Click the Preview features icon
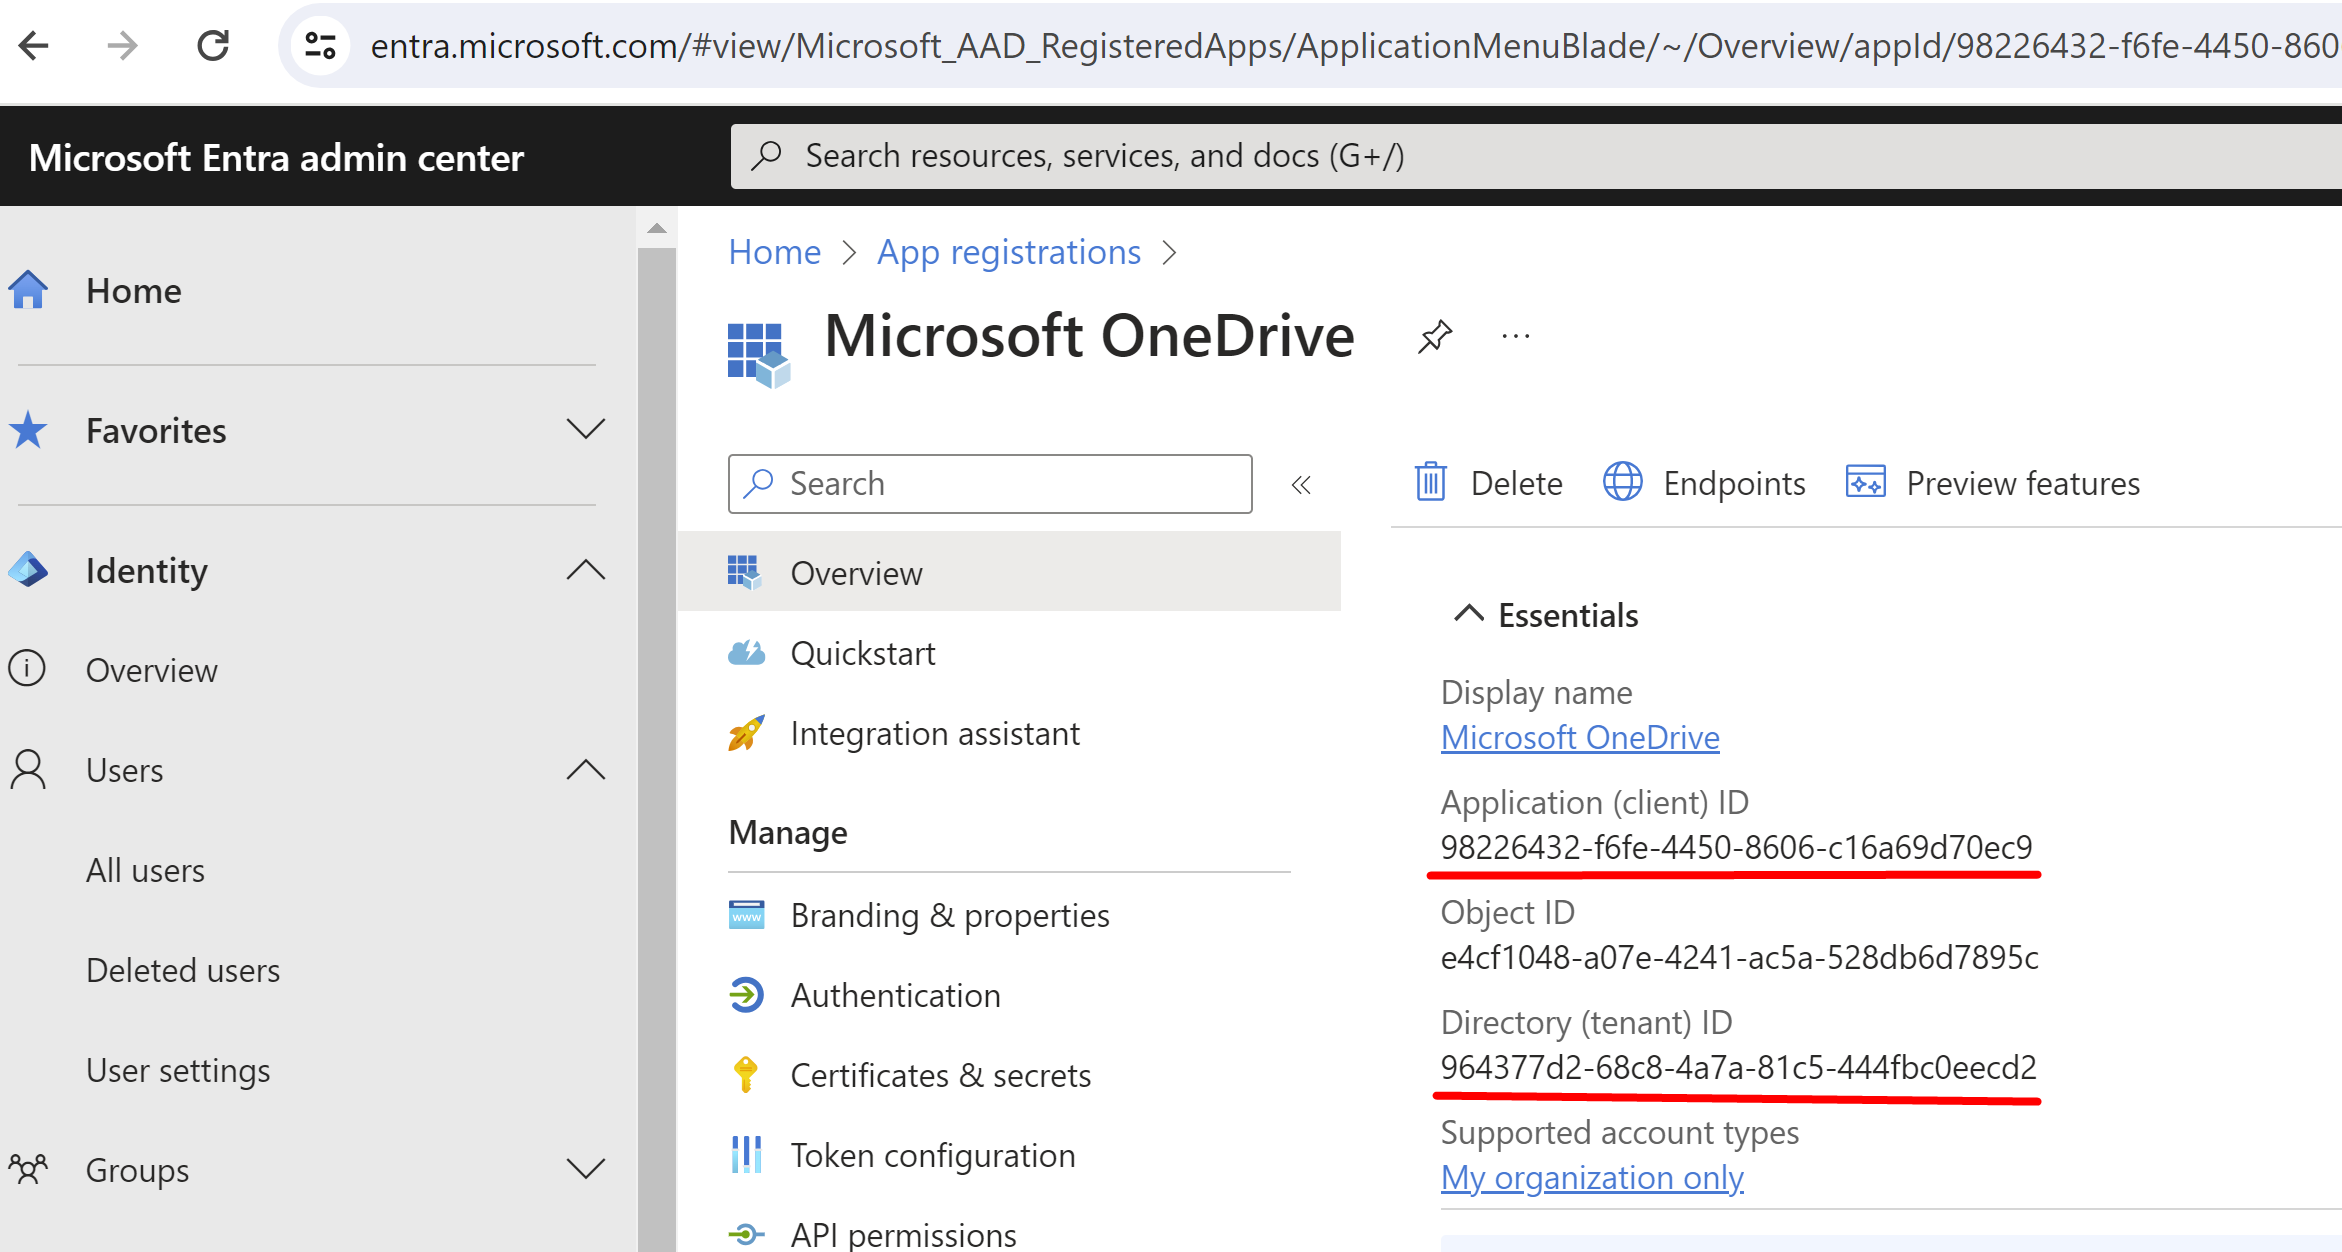Screen dimensions: 2342x1252 point(1865,483)
